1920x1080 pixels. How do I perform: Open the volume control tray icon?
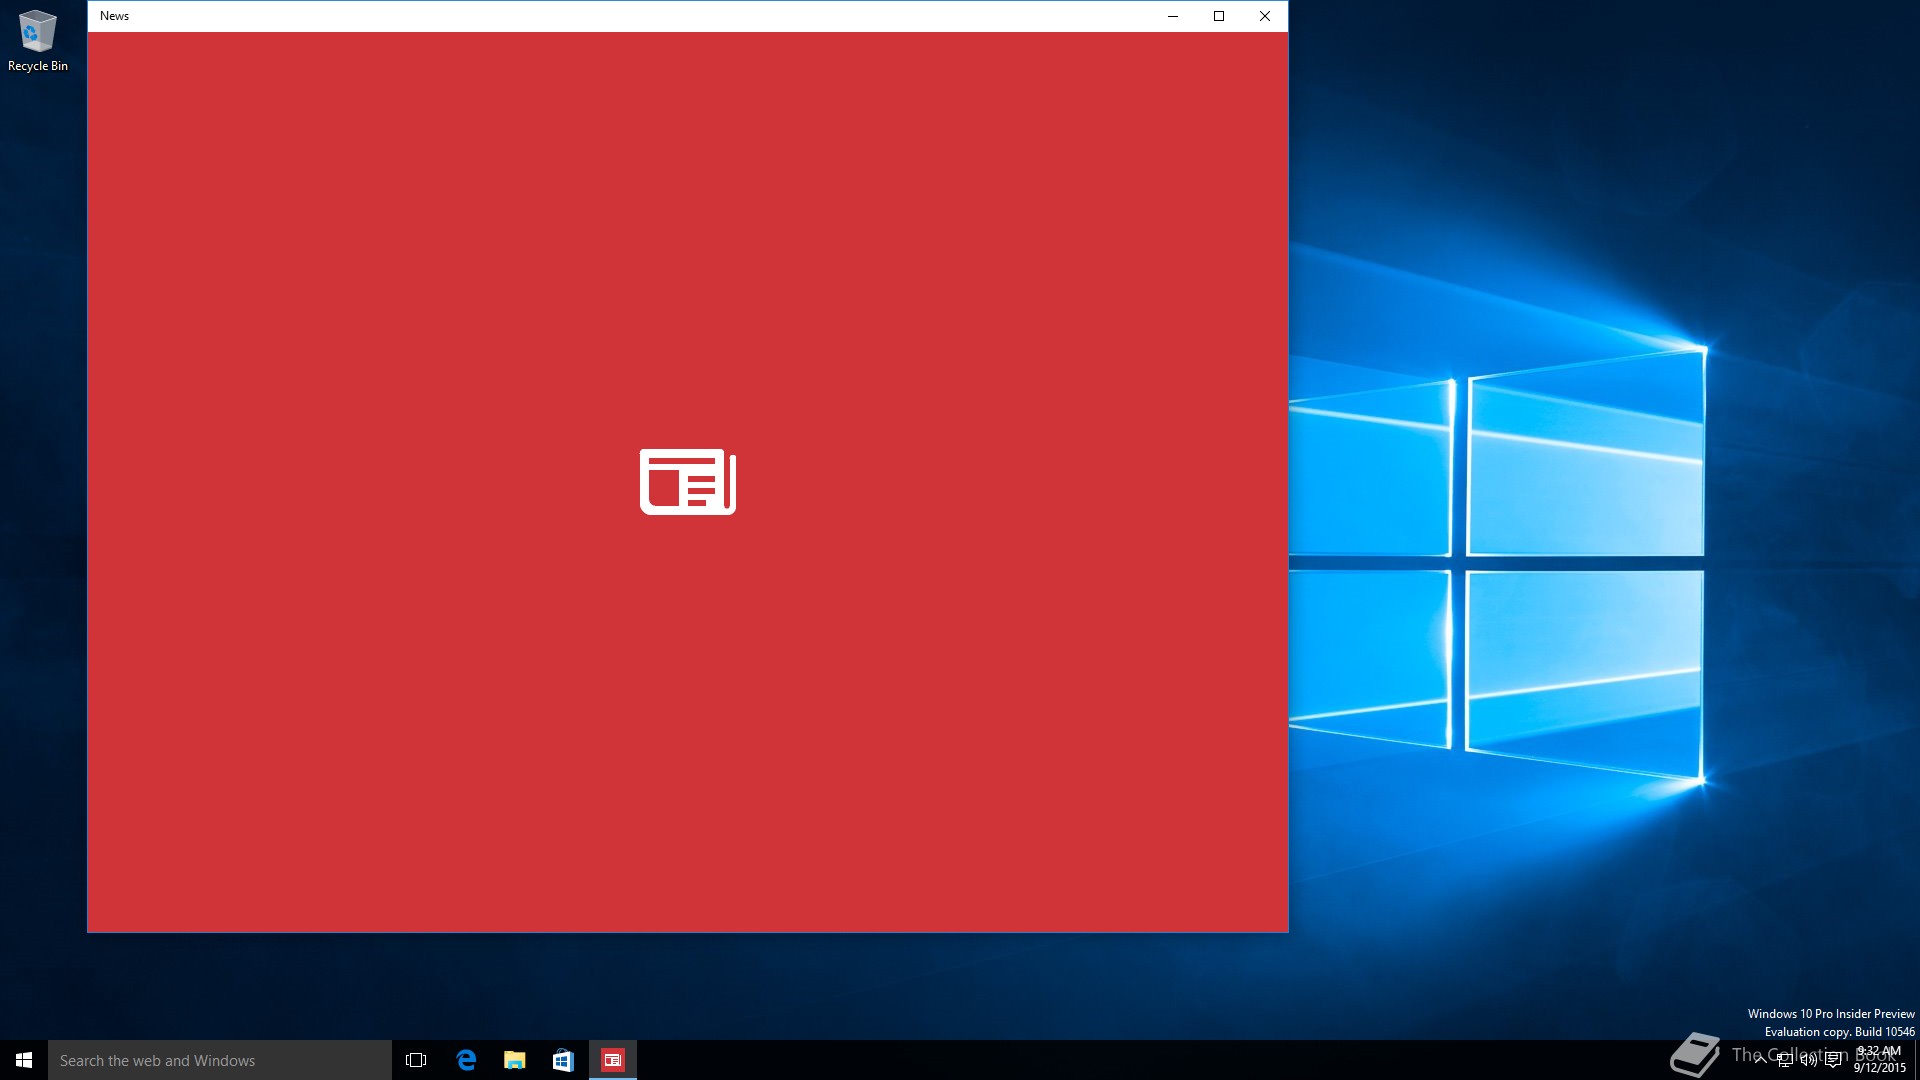coord(1808,1060)
